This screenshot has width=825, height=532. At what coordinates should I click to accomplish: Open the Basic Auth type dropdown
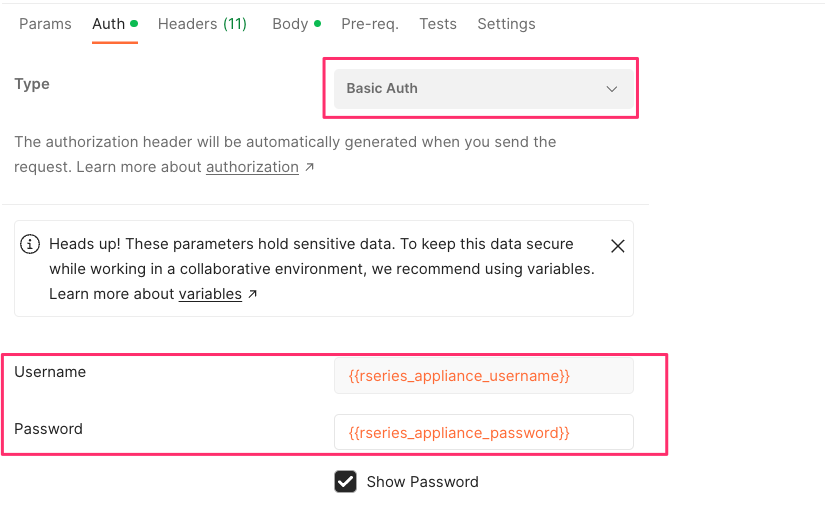(x=484, y=88)
